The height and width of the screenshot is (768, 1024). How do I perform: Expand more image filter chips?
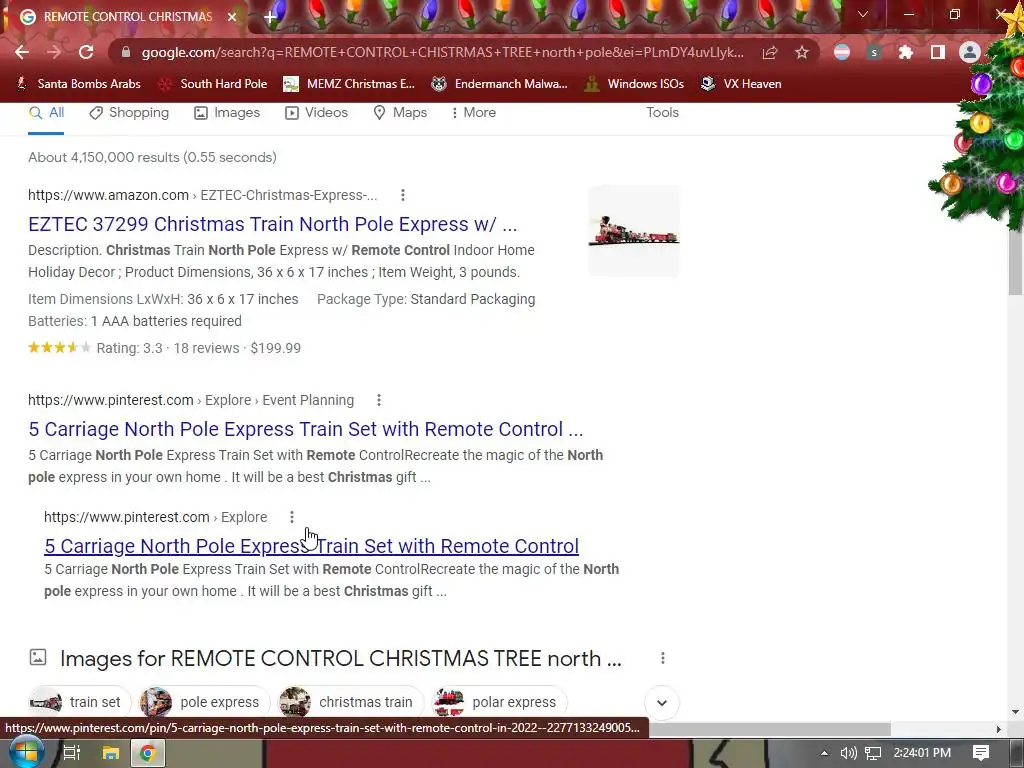pos(662,703)
